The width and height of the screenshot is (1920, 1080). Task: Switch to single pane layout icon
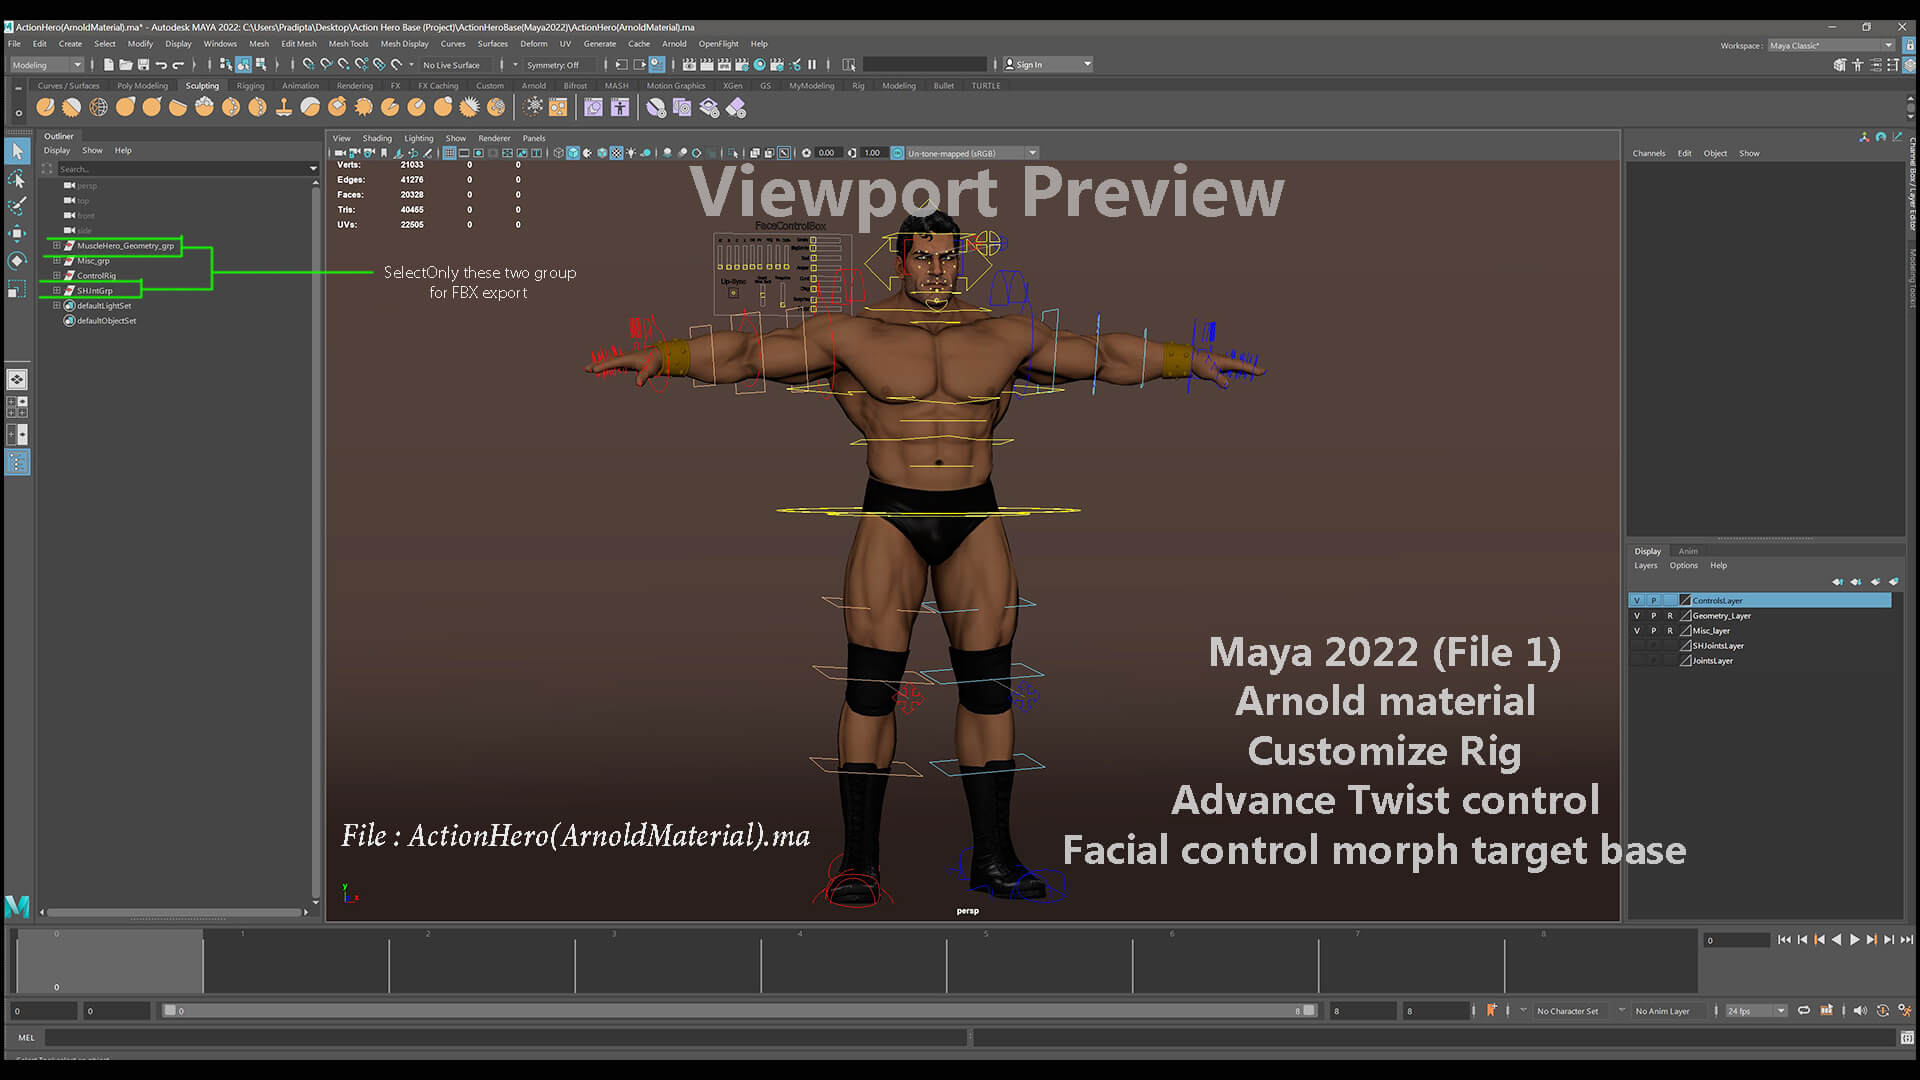17,380
